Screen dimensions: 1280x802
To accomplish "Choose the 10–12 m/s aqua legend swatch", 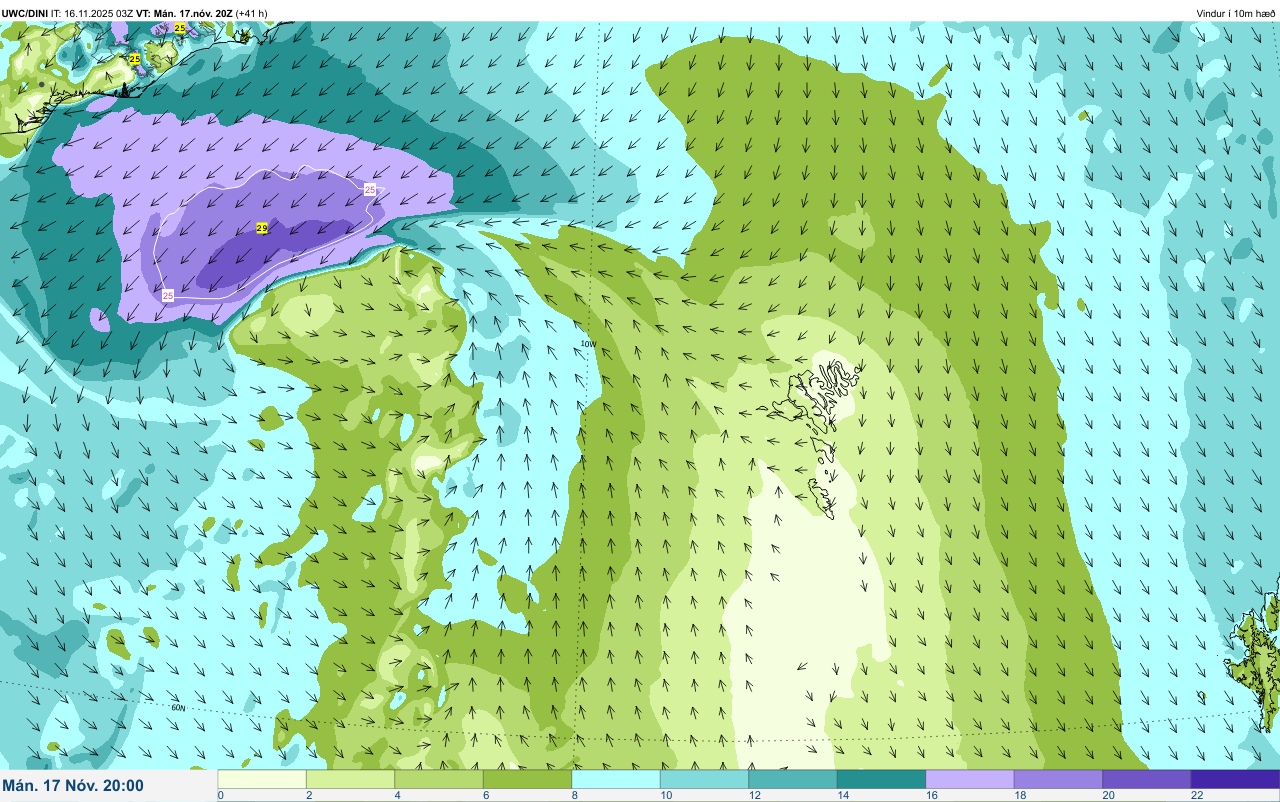I will click(704, 779).
